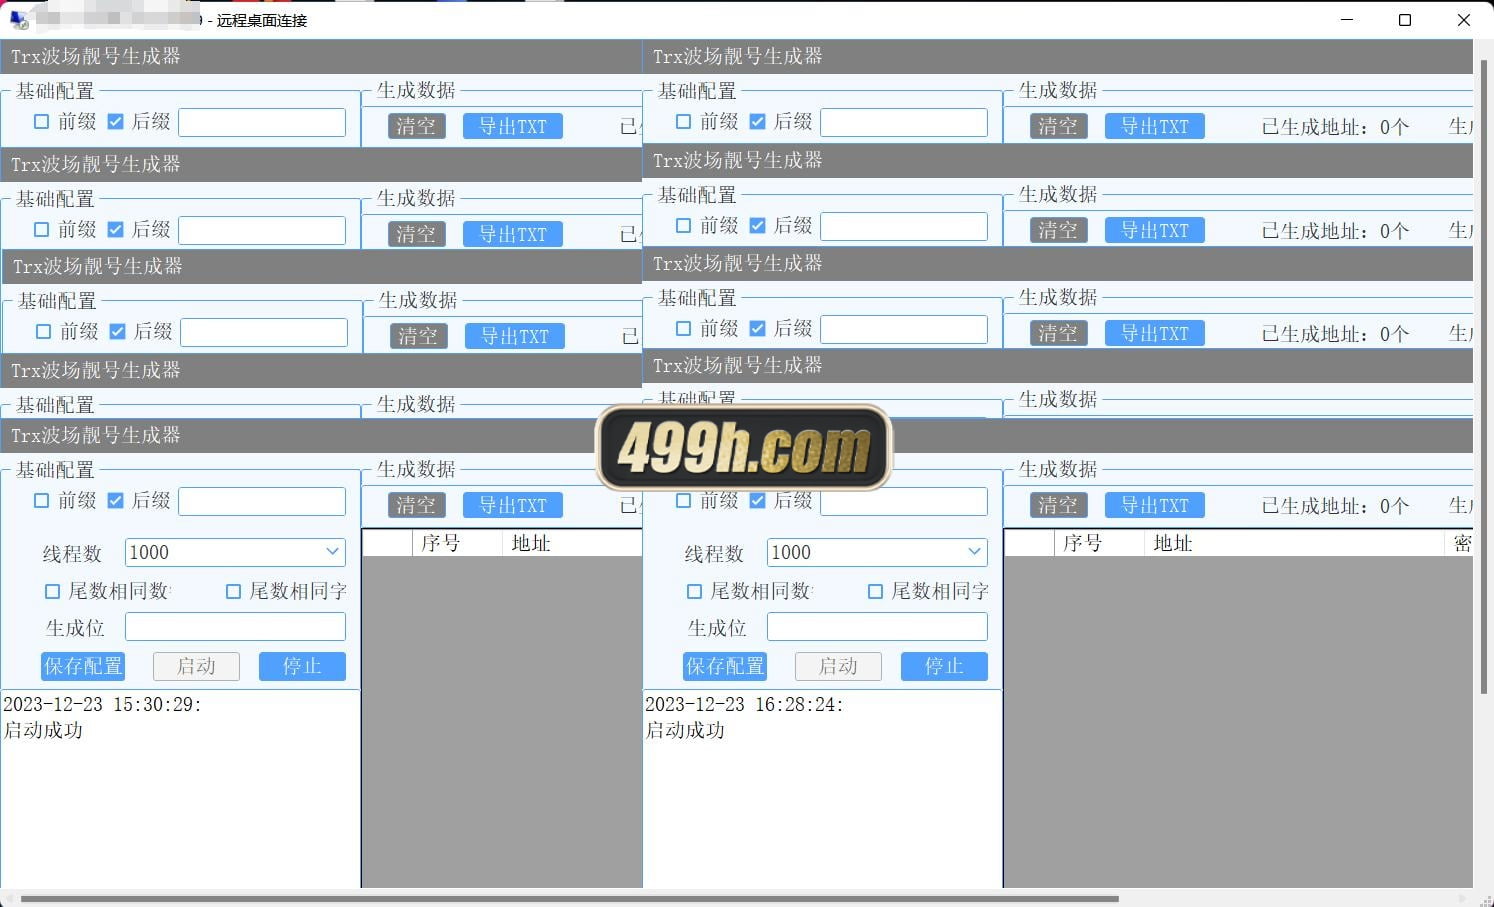
Task: Select 已生成地址: 0个 text above the 16:28:24 window's table
Action: [1335, 506]
